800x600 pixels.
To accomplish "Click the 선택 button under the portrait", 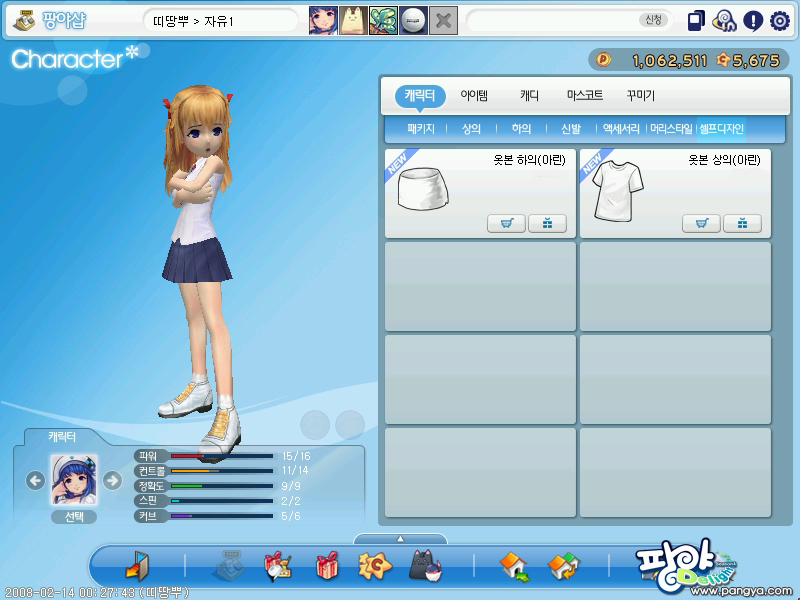I will [x=74, y=517].
